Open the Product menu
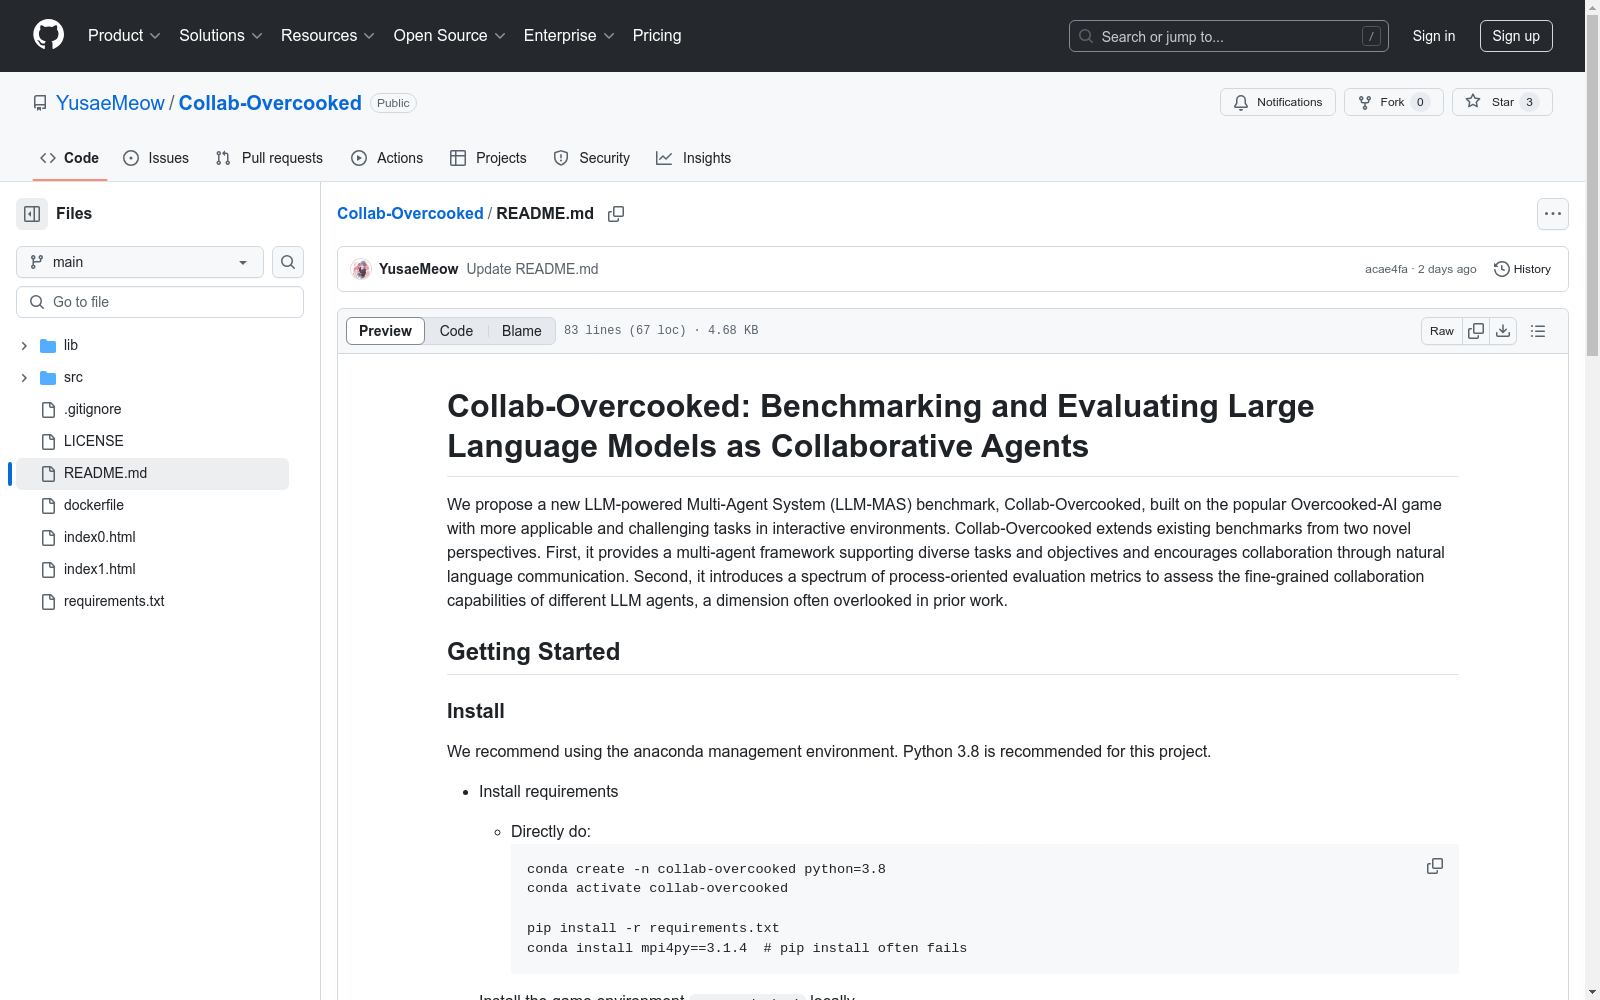The image size is (1600, 1000). [124, 36]
